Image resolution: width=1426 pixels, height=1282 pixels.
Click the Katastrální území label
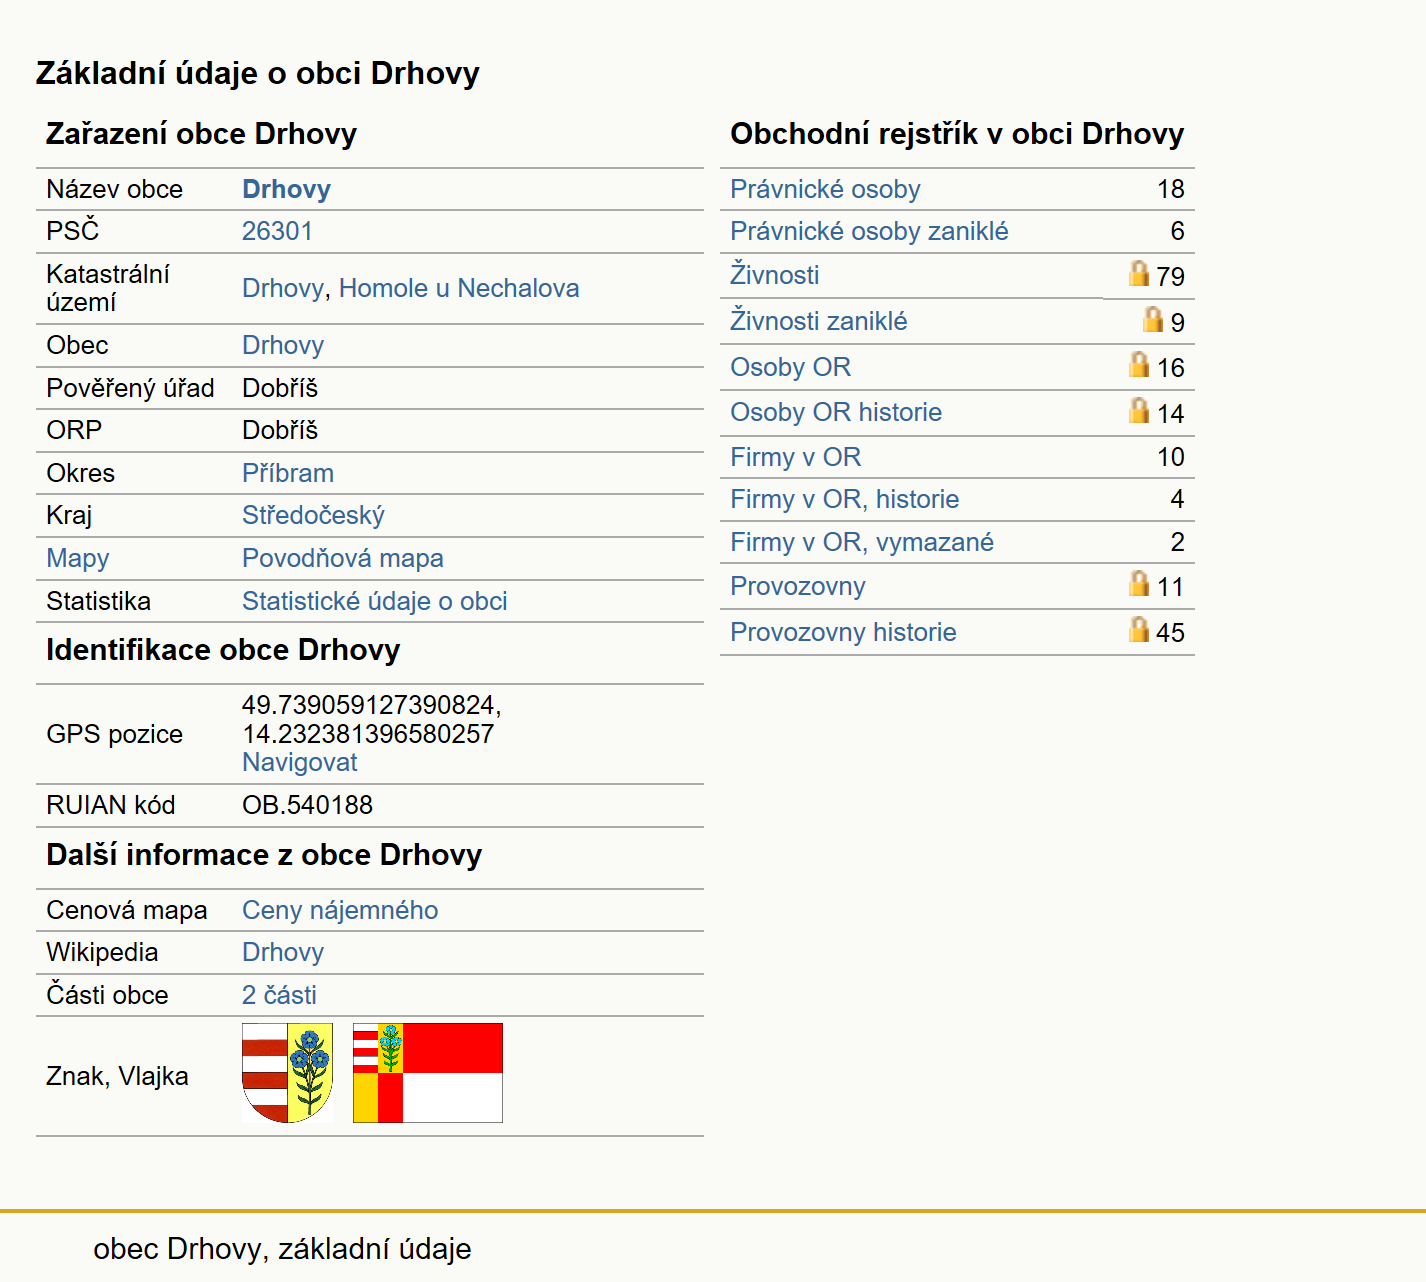[108, 288]
